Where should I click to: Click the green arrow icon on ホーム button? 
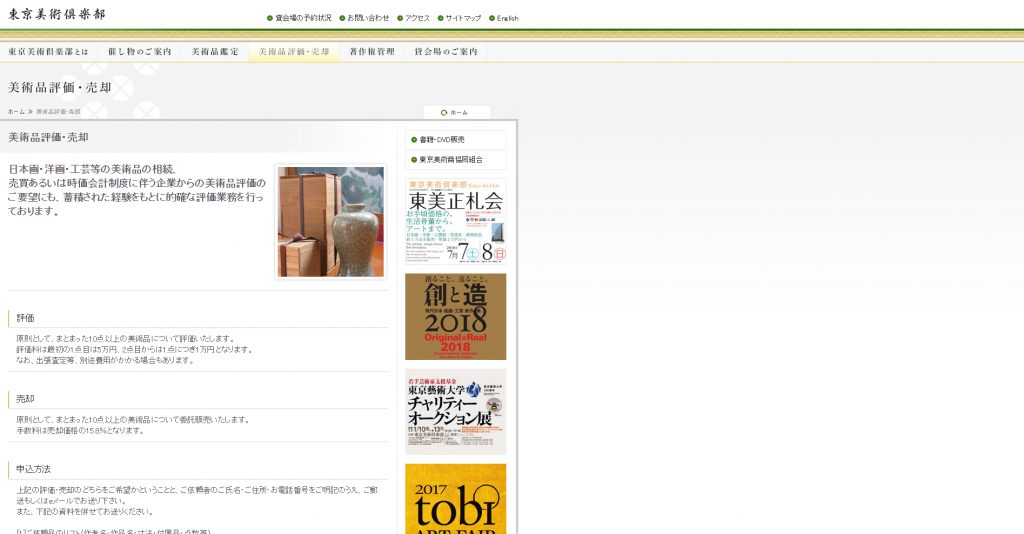(x=444, y=112)
